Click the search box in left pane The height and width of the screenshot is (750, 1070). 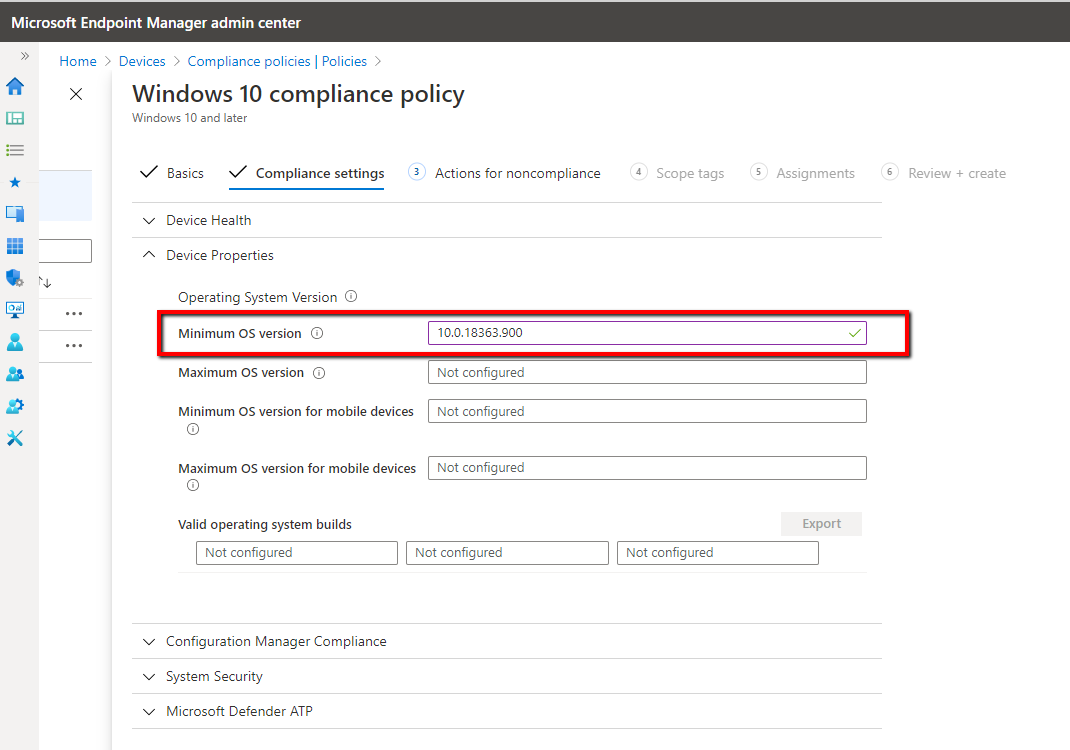click(66, 250)
